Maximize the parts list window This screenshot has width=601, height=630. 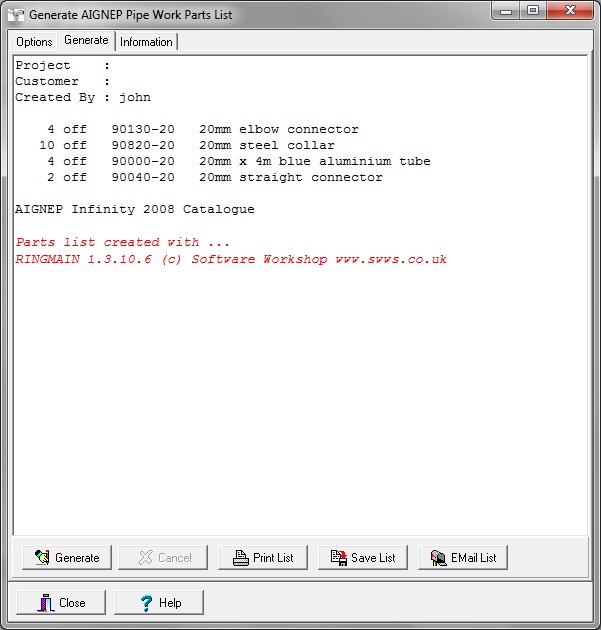[x=533, y=11]
